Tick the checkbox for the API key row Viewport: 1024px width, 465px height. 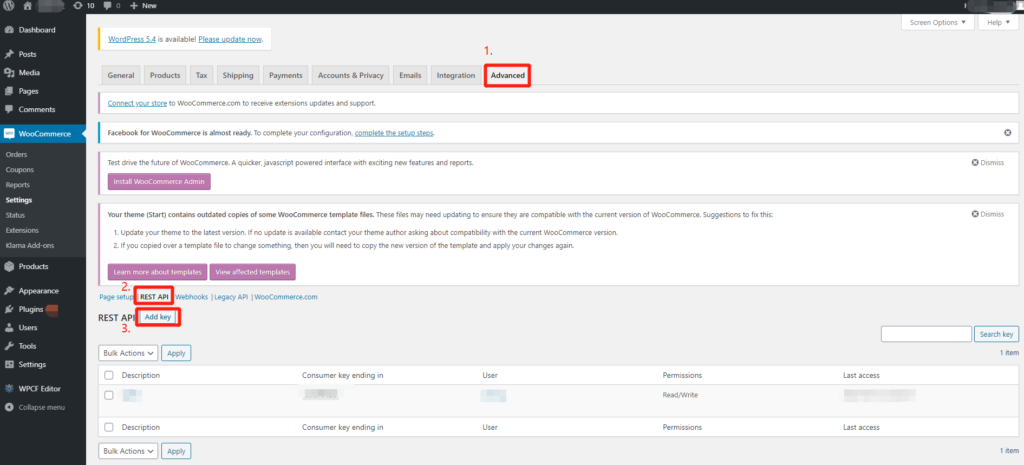click(x=109, y=395)
